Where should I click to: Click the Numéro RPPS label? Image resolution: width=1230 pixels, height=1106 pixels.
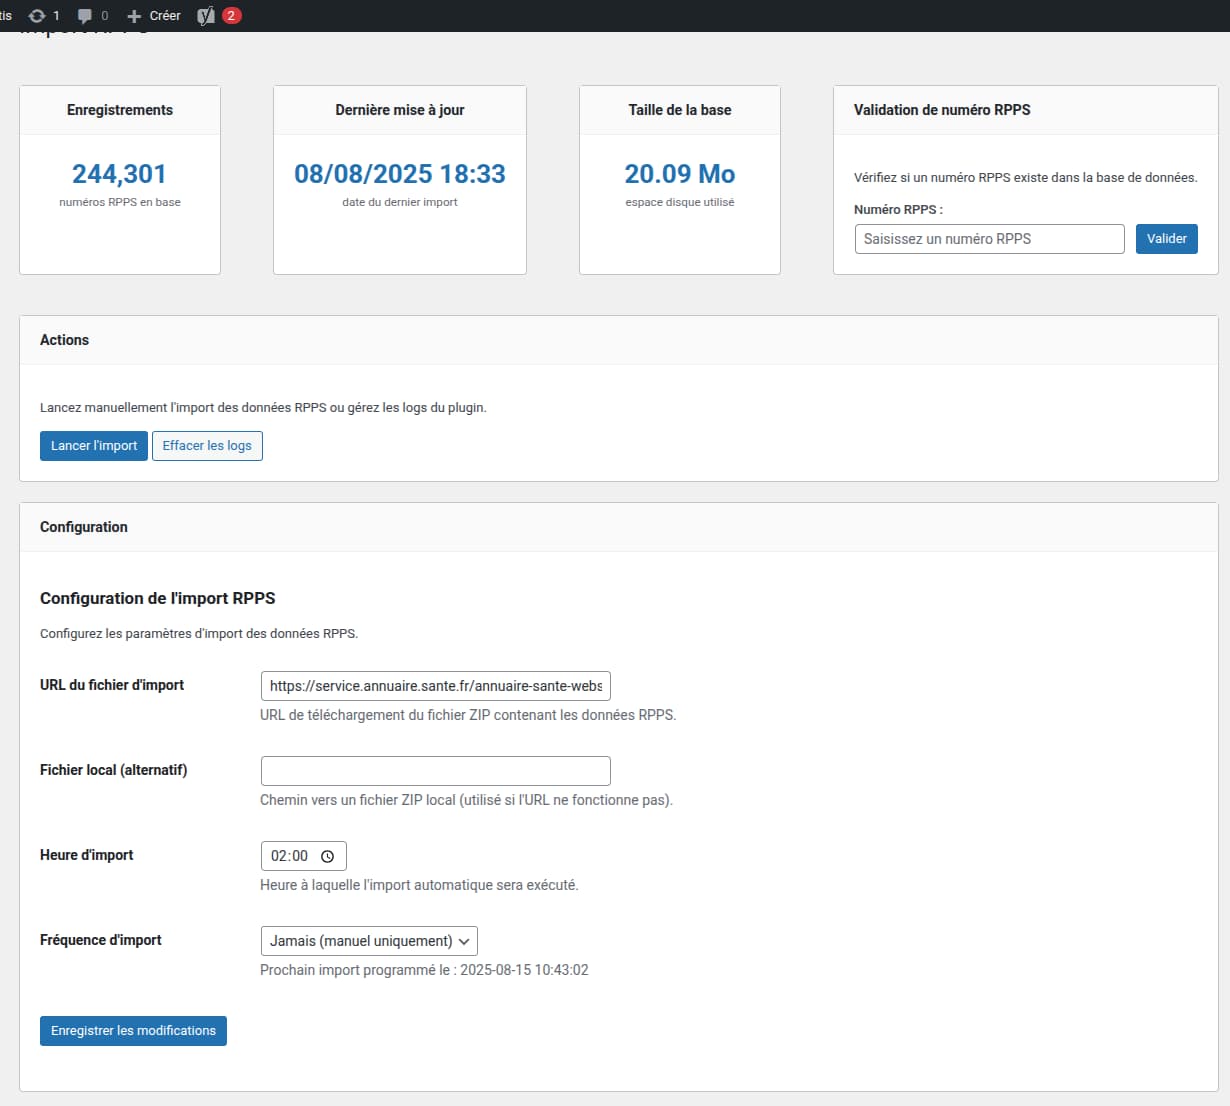[x=898, y=210]
